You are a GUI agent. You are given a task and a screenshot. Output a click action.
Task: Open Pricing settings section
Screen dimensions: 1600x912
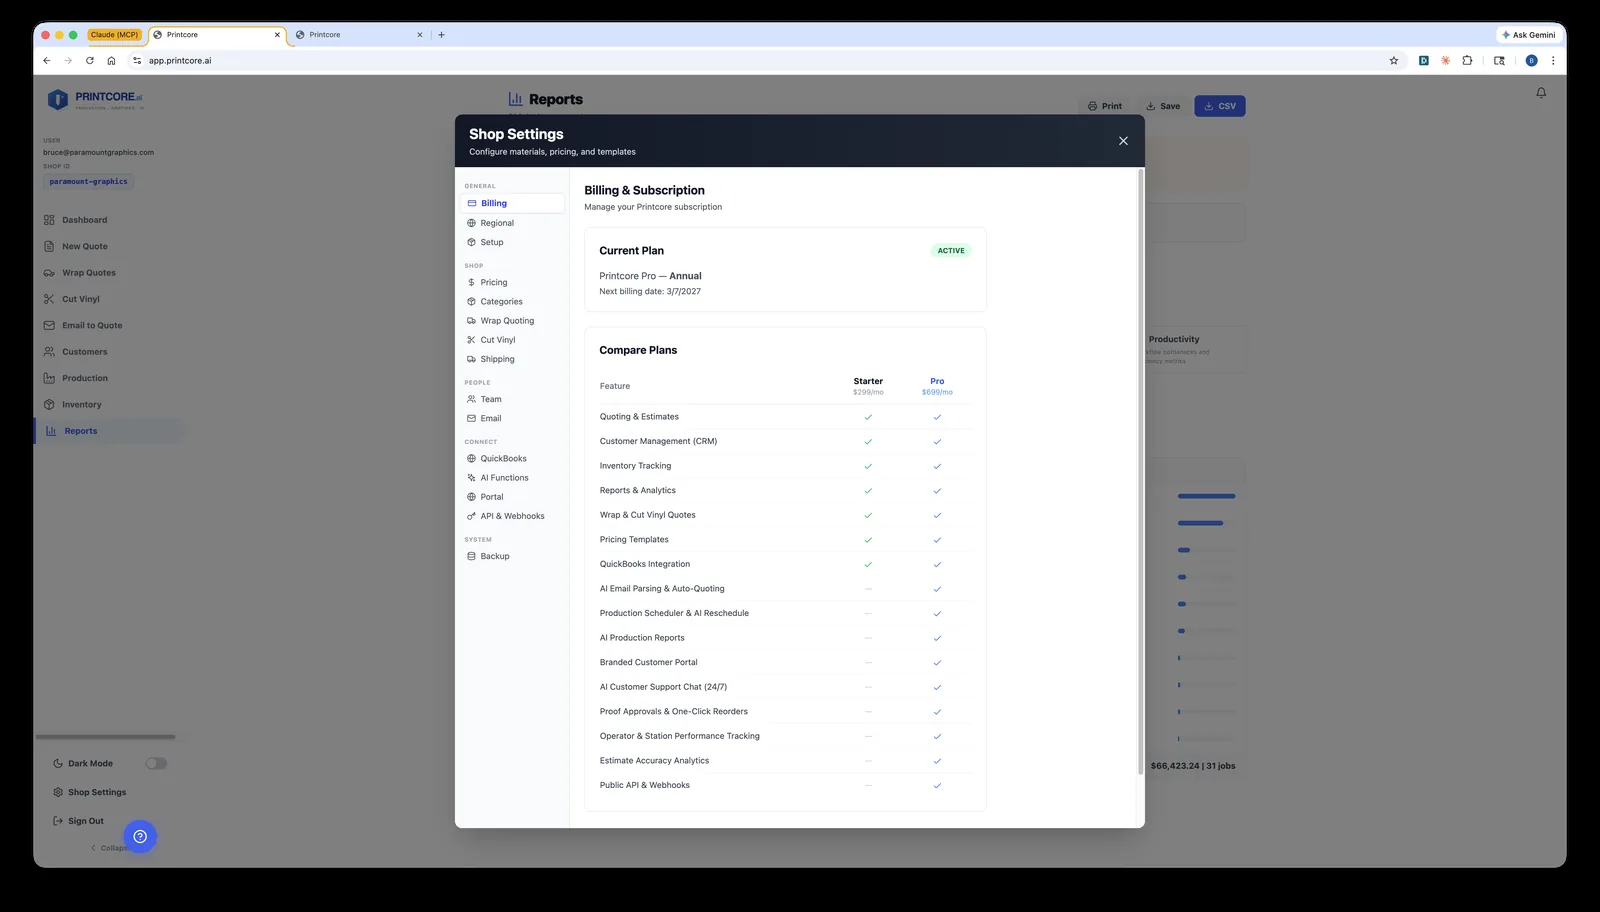(x=512, y=282)
